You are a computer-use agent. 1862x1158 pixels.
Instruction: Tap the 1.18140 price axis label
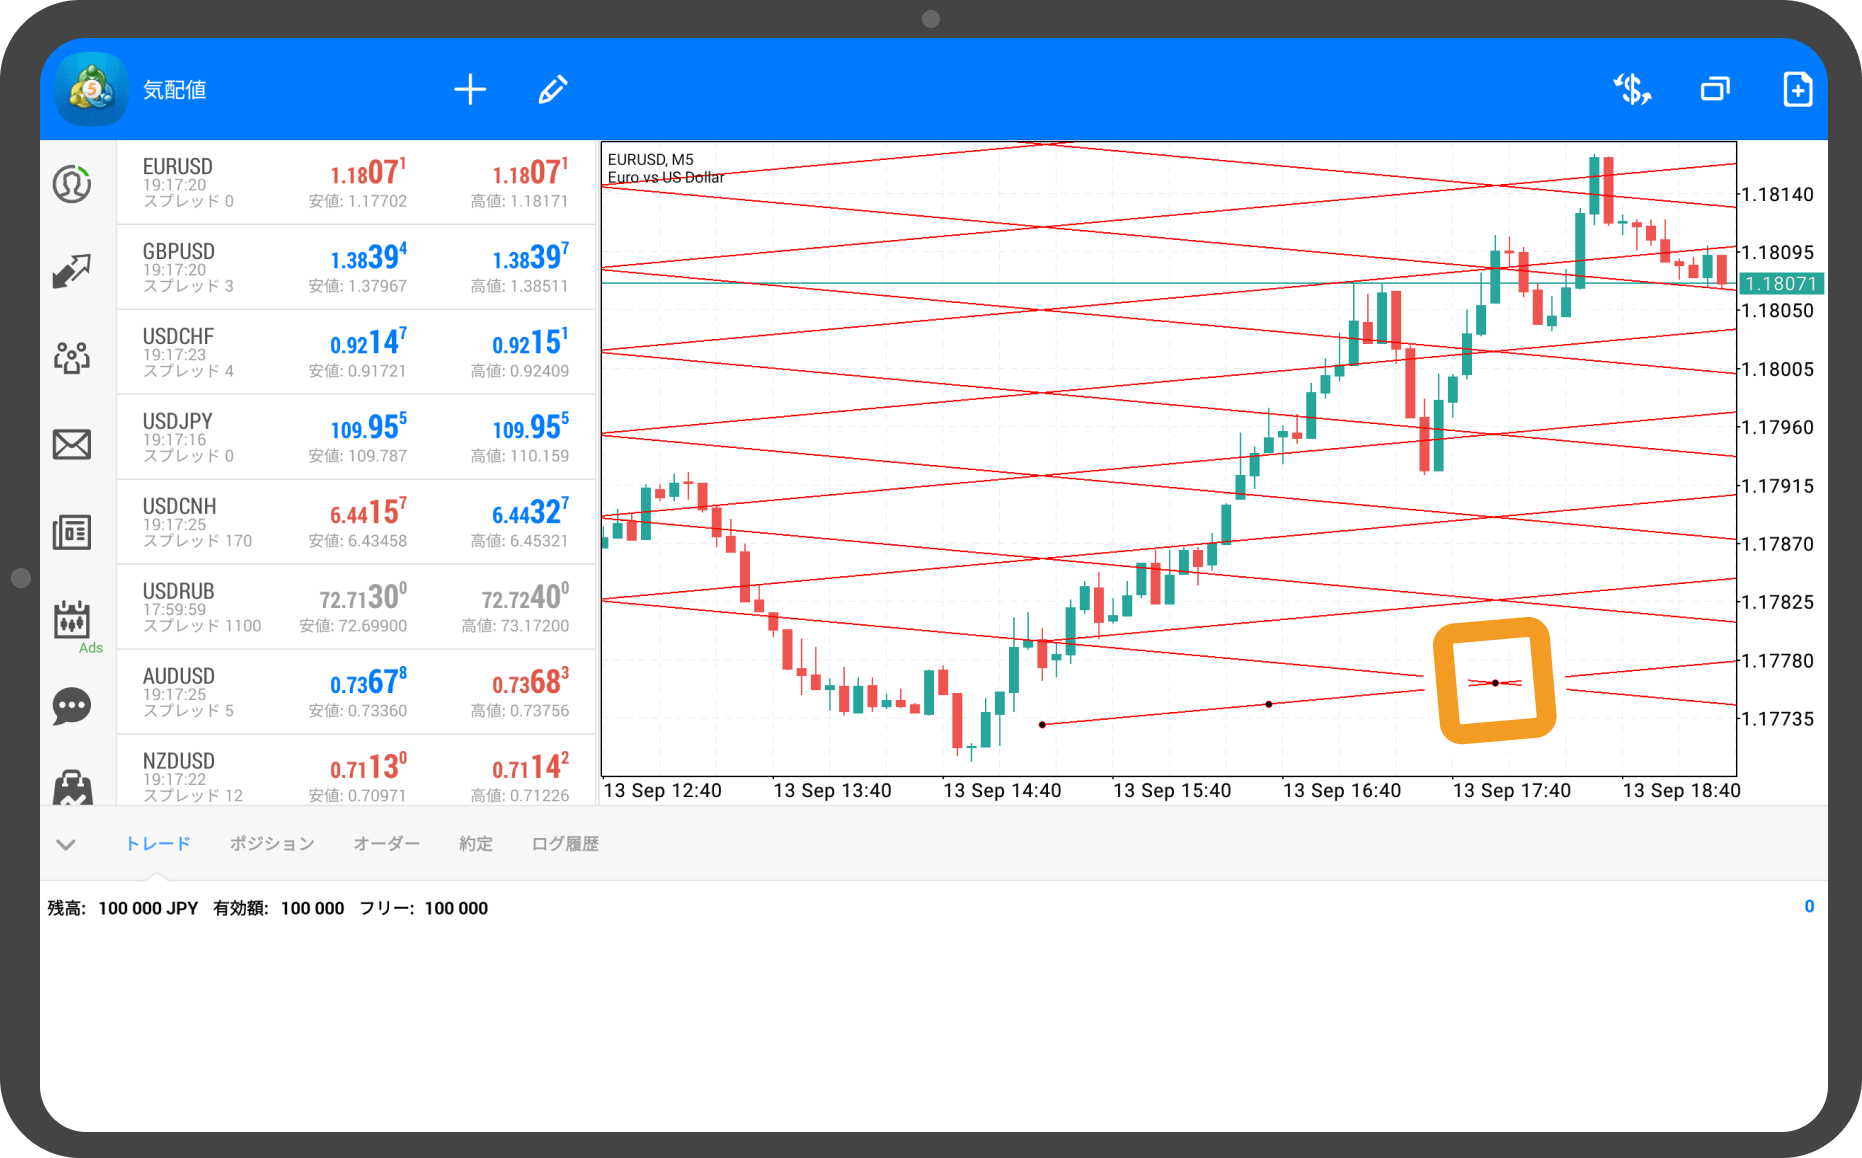click(1778, 195)
